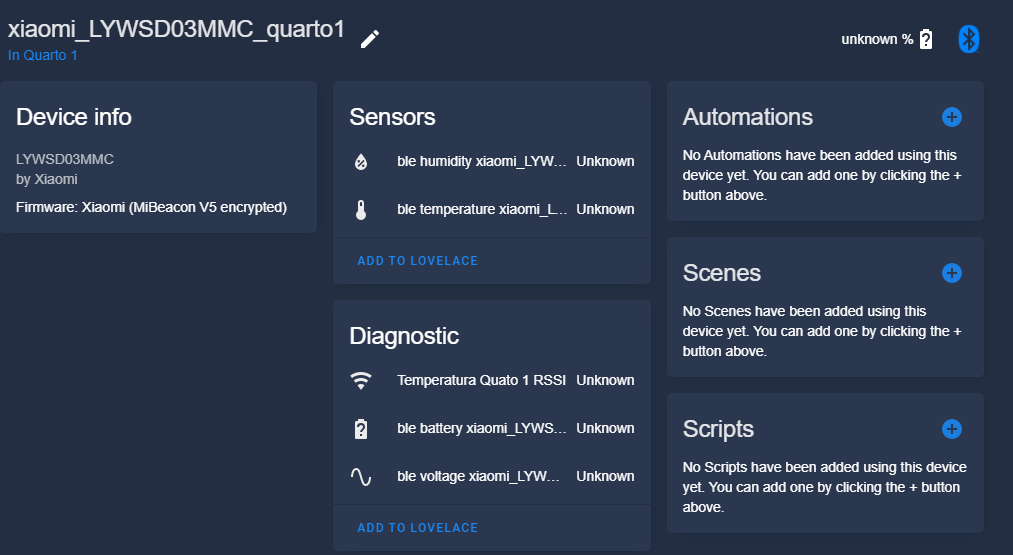The image size is (1013, 555).
Task: Add Sensors card entities to Lovelace
Action: pos(417,261)
